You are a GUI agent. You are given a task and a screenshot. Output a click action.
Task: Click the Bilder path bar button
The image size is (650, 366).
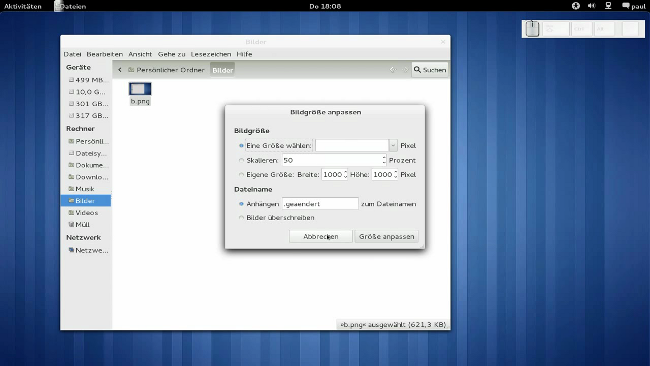point(223,70)
